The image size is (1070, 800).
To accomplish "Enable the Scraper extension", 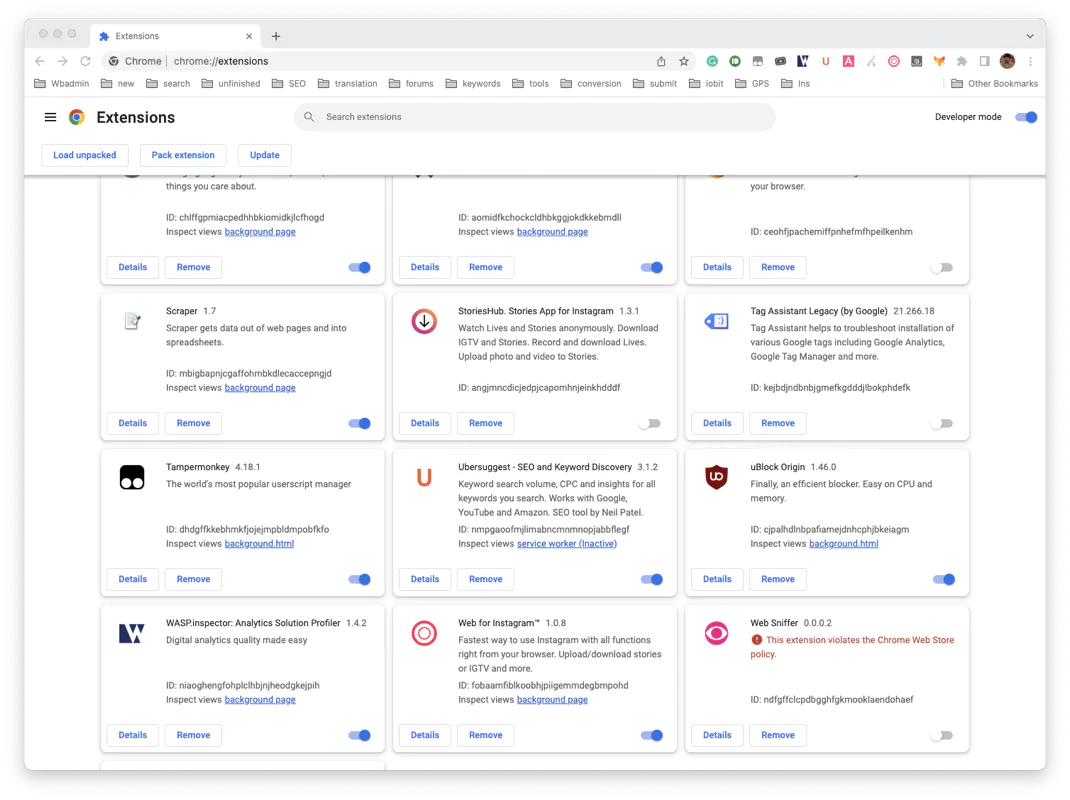I will 359,423.
